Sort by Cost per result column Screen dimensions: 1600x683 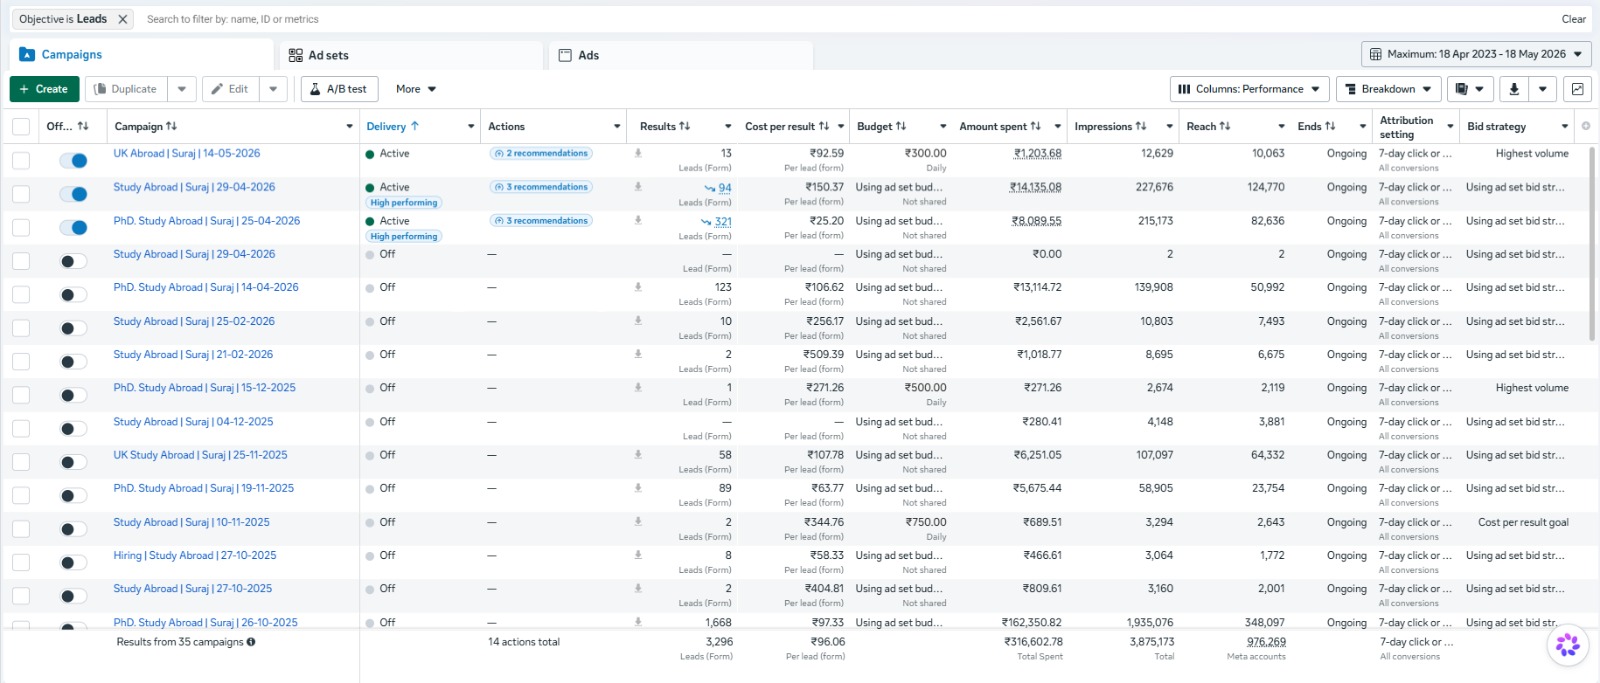click(824, 126)
